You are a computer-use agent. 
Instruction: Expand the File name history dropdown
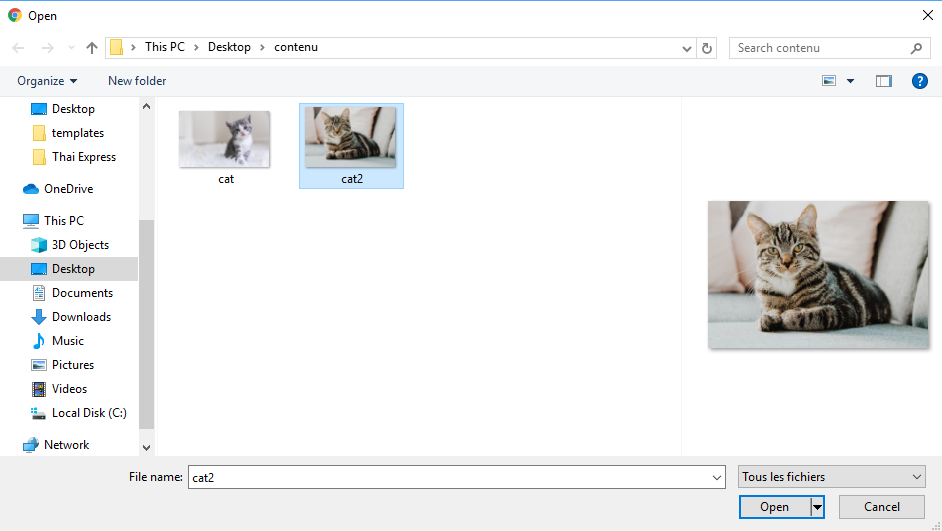(x=716, y=478)
